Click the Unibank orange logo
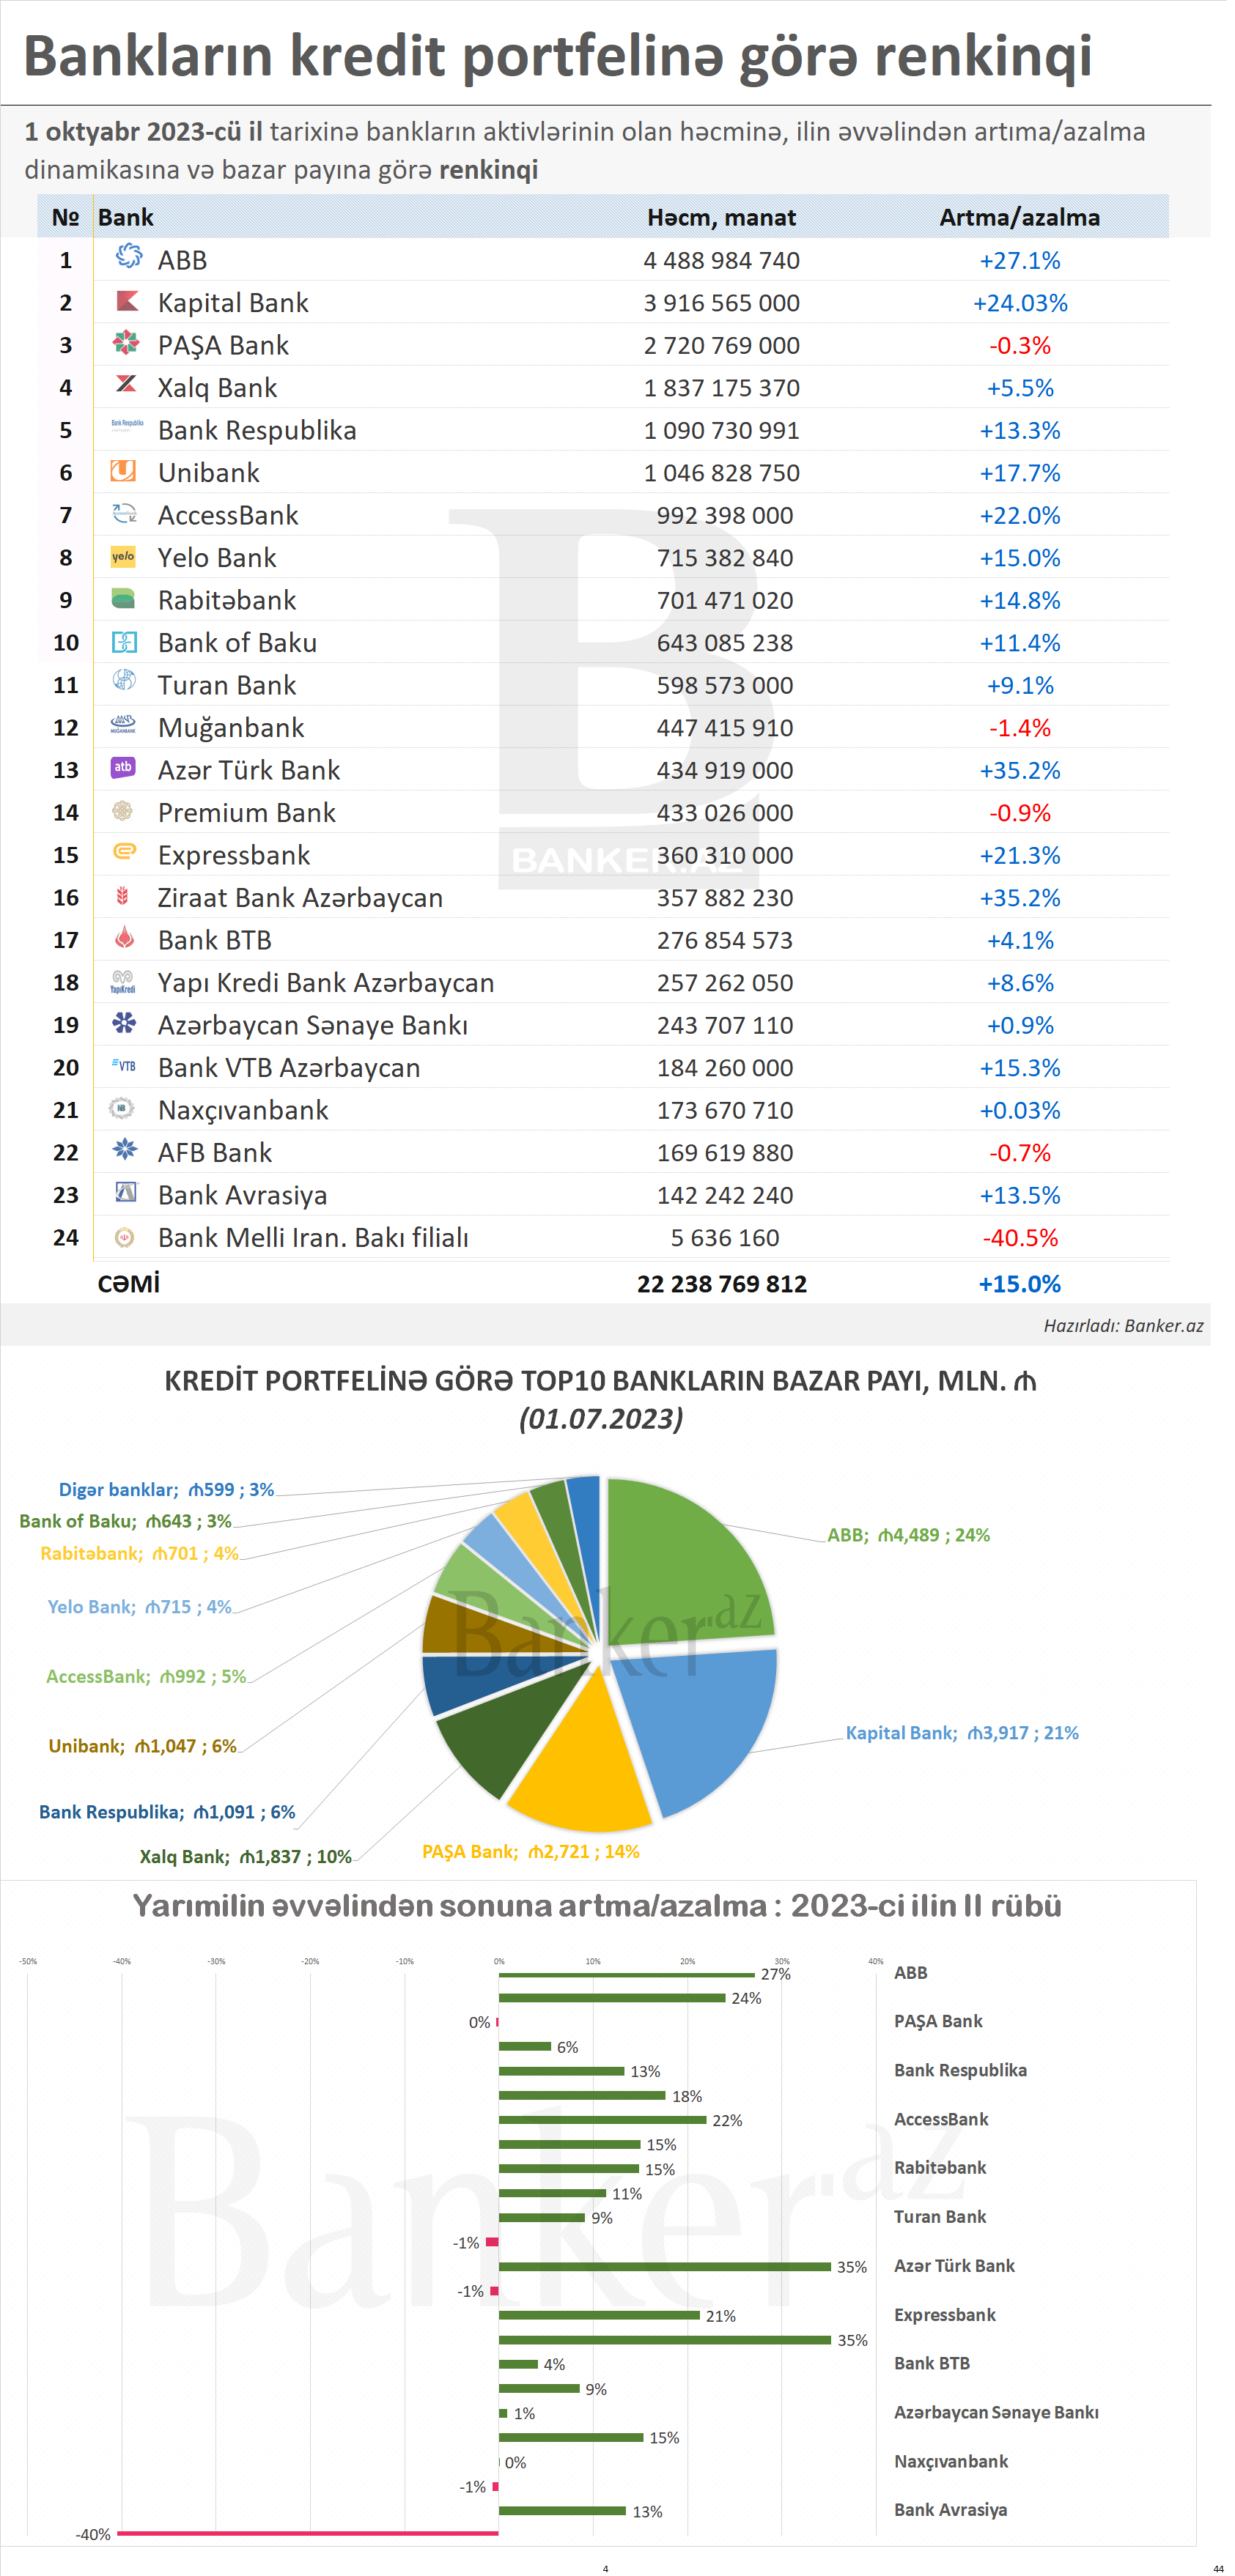The height and width of the screenshot is (2576, 1235). [123, 471]
